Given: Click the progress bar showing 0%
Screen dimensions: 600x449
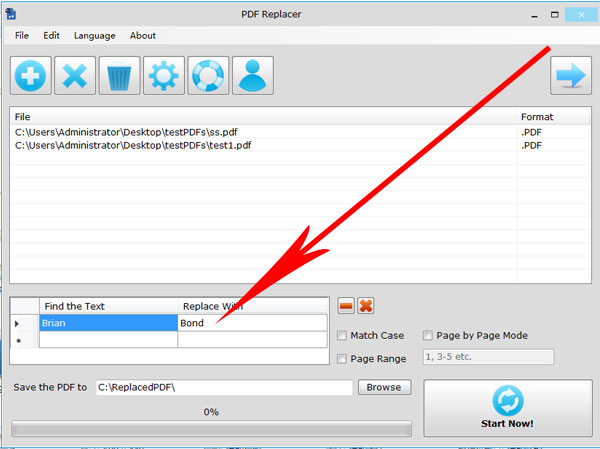Looking at the screenshot, I should point(211,429).
